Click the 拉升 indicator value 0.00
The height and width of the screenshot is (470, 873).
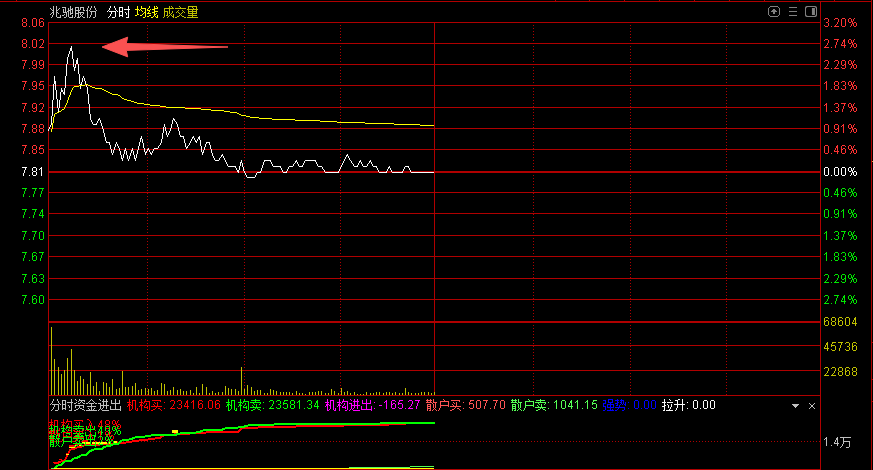(703, 405)
